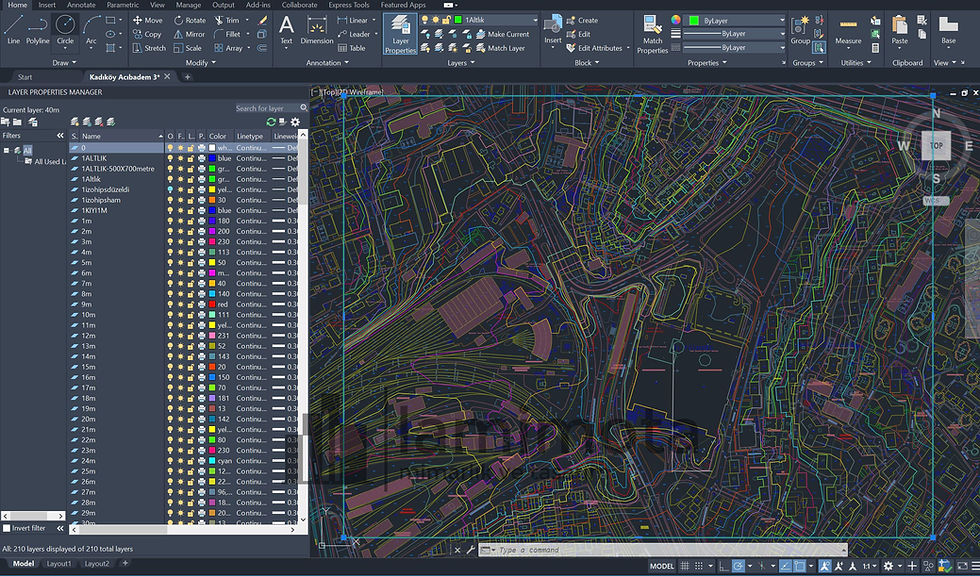The height and width of the screenshot is (576, 980).
Task: Open the Insert ribbon tab
Action: click(x=47, y=5)
